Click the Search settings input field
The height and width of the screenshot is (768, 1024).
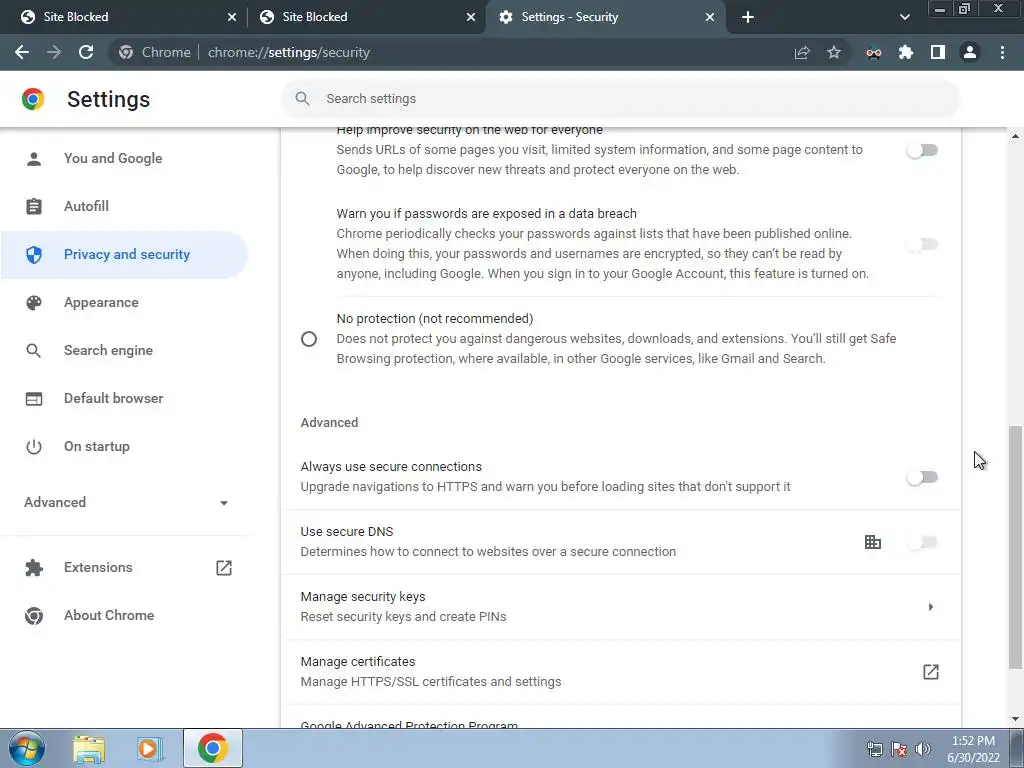click(620, 99)
